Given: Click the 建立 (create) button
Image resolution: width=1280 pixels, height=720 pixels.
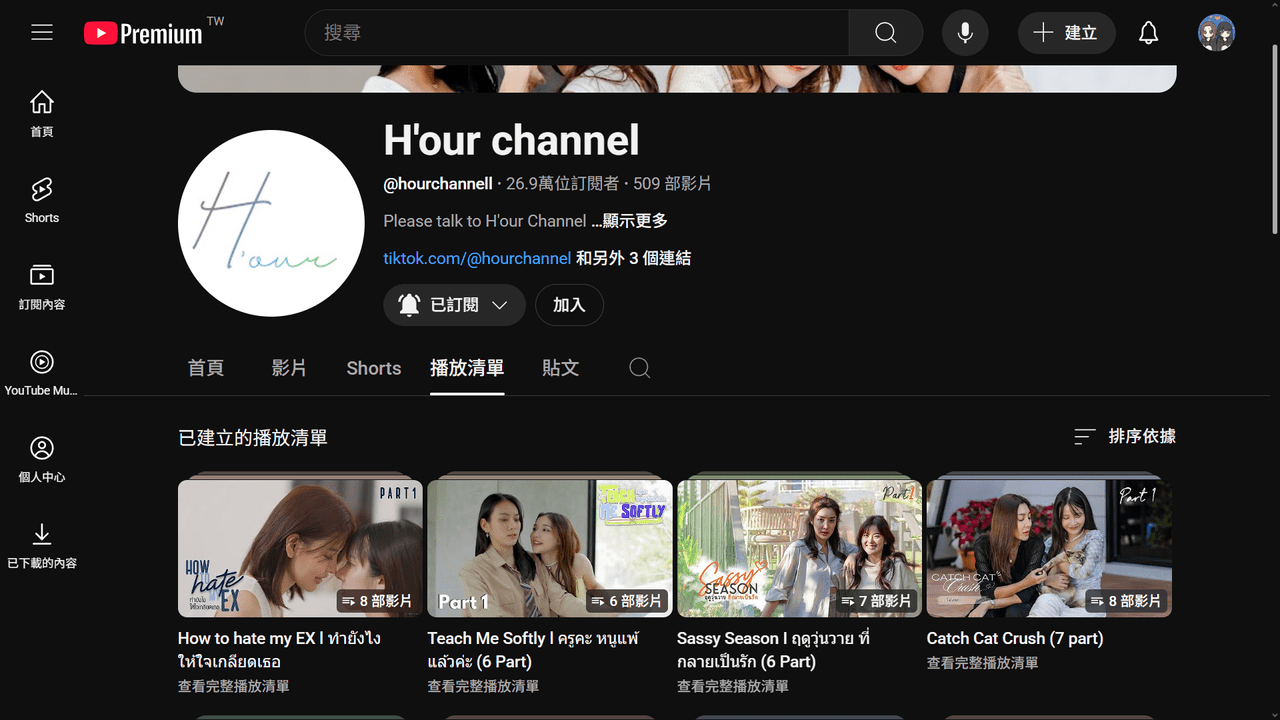Looking at the screenshot, I should pos(1066,32).
